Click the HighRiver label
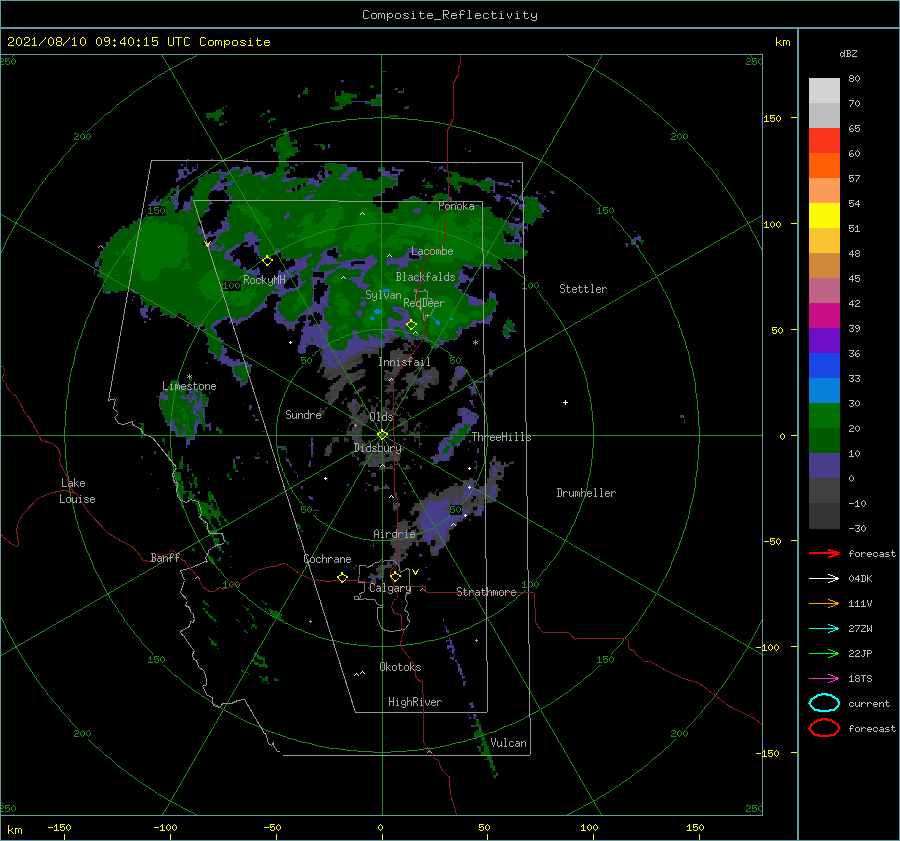 click(x=415, y=702)
